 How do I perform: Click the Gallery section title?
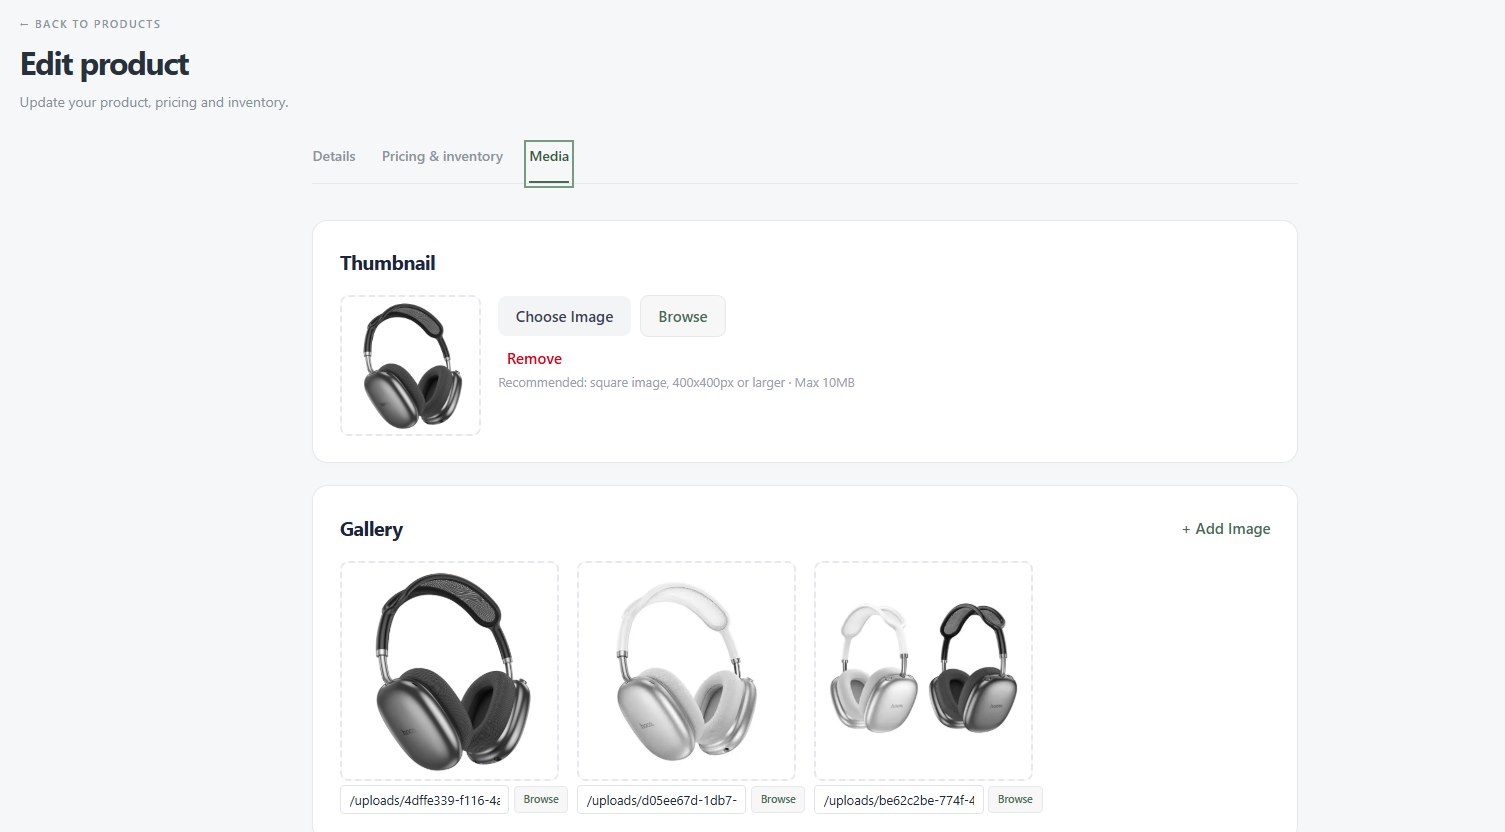371,529
